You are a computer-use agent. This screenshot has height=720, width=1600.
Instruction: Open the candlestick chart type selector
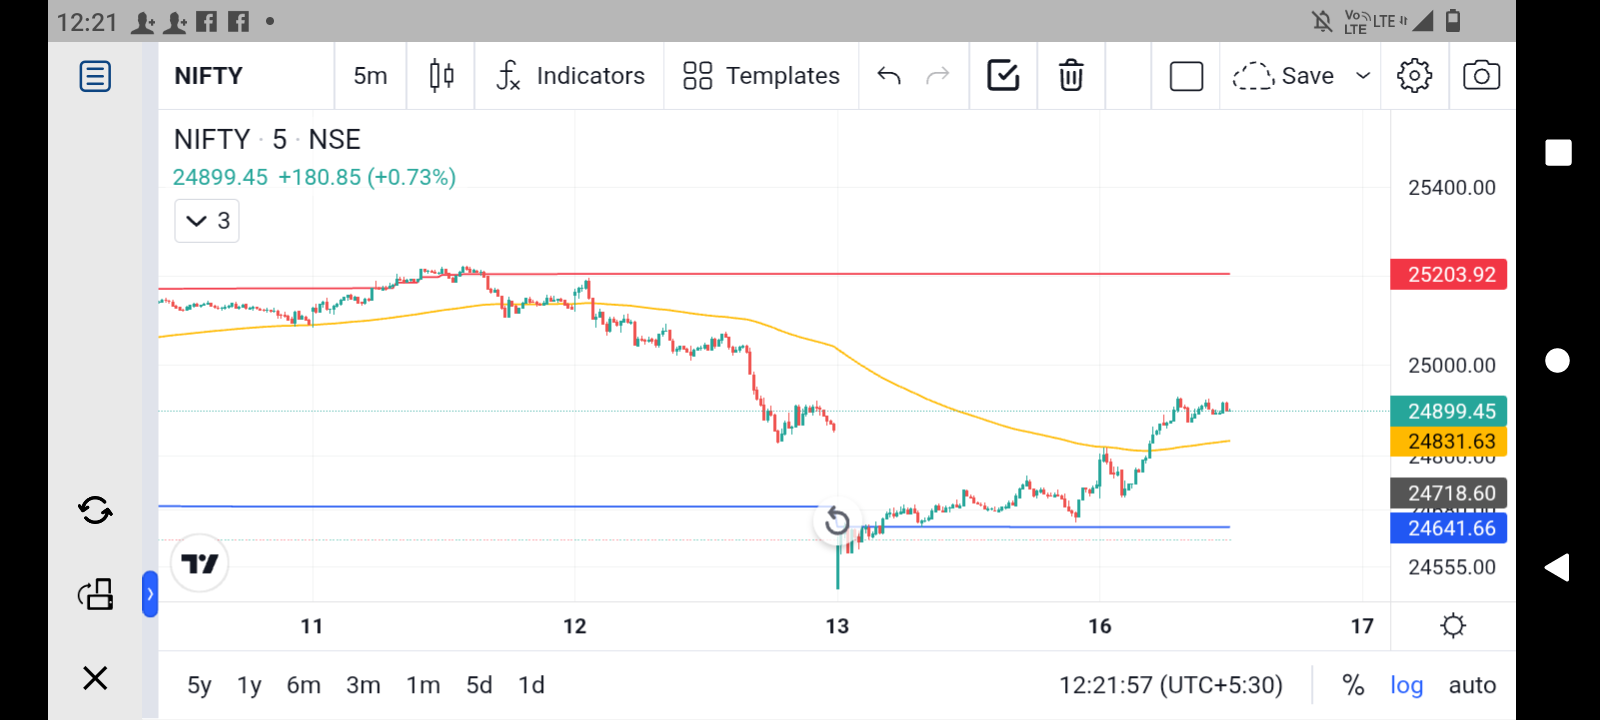(441, 76)
